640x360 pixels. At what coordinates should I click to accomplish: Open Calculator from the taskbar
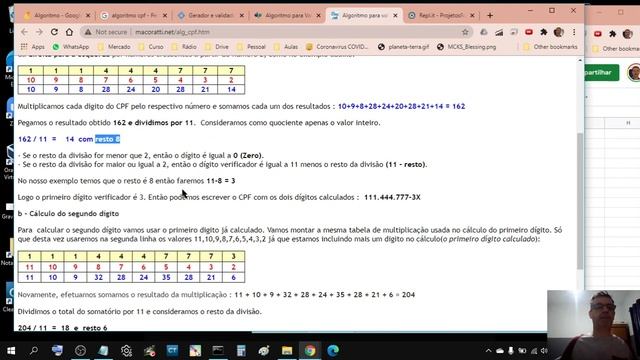(x=241, y=350)
